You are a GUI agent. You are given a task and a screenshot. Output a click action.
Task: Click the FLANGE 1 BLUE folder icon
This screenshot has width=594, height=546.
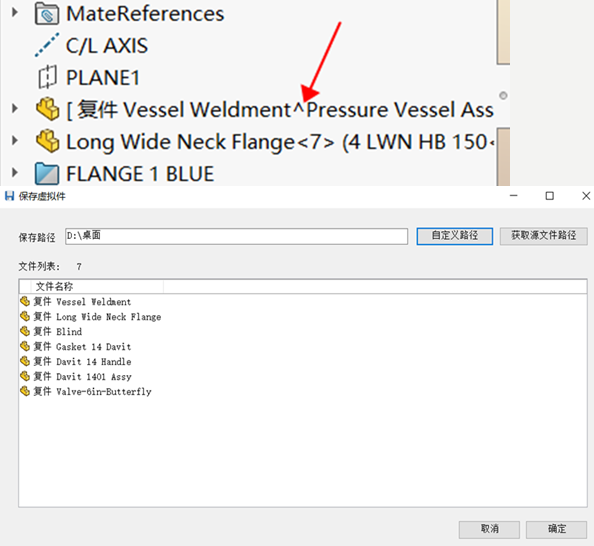click(47, 174)
